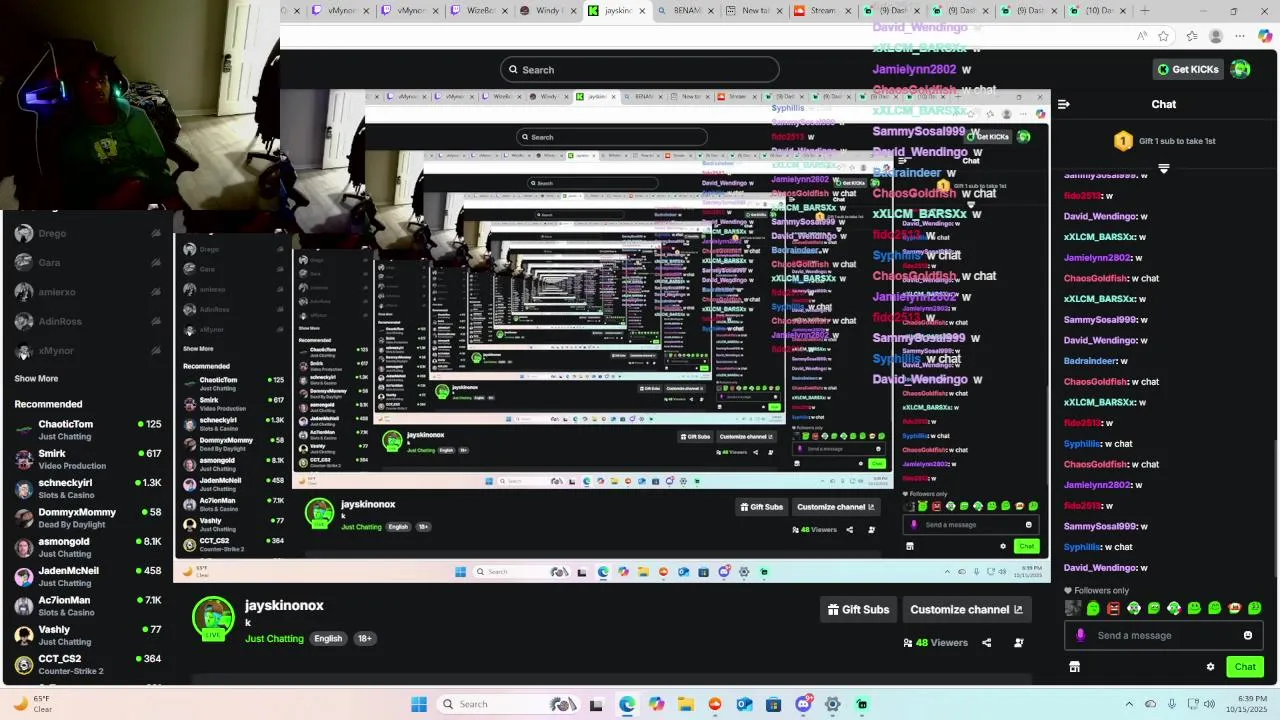The image size is (1280, 720).
Task: Open the profile avatar top-right
Action: [1240, 69]
